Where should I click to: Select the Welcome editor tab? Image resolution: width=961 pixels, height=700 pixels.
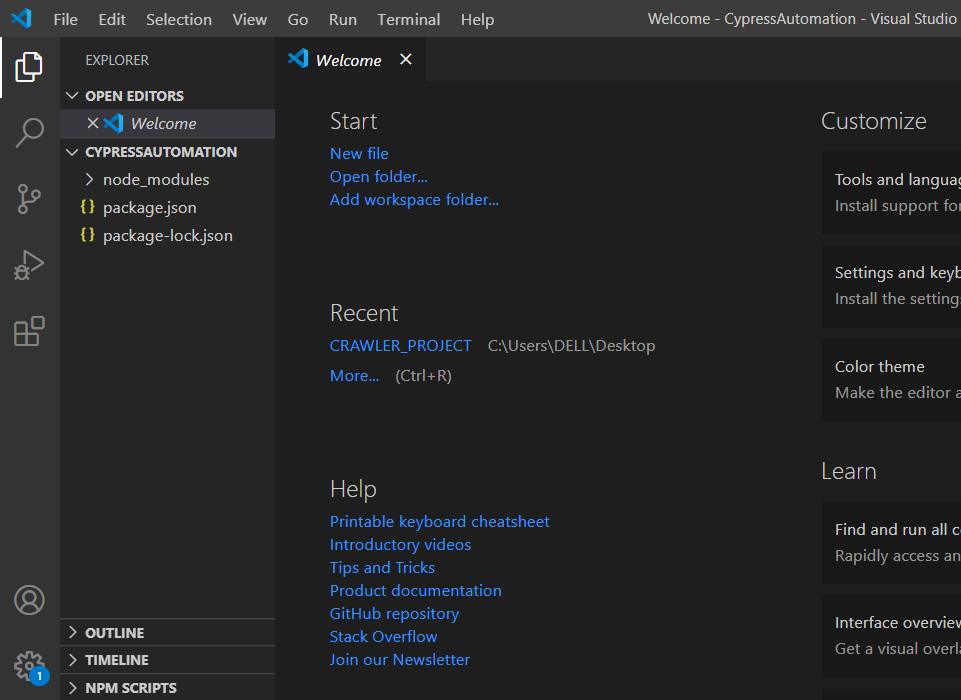[x=351, y=59]
